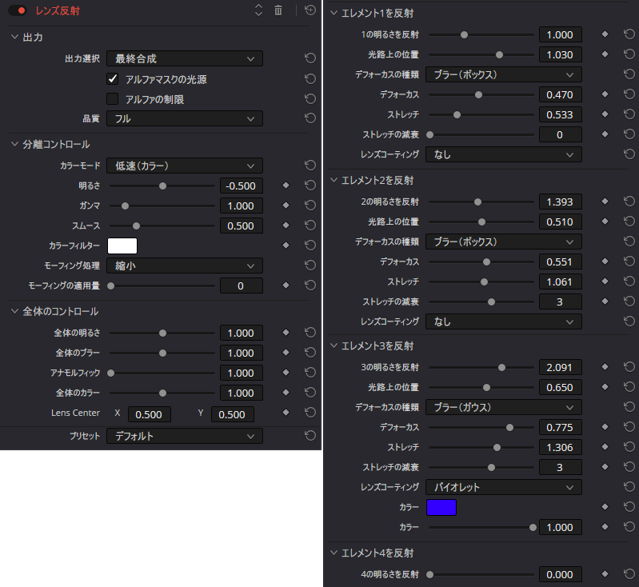Add keyframe for 明るさ parameter
The width and height of the screenshot is (639, 587).
pyautogui.click(x=286, y=185)
